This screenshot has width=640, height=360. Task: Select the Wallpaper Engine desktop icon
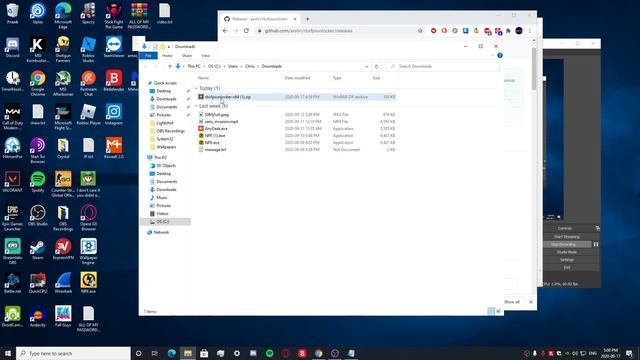click(88, 251)
